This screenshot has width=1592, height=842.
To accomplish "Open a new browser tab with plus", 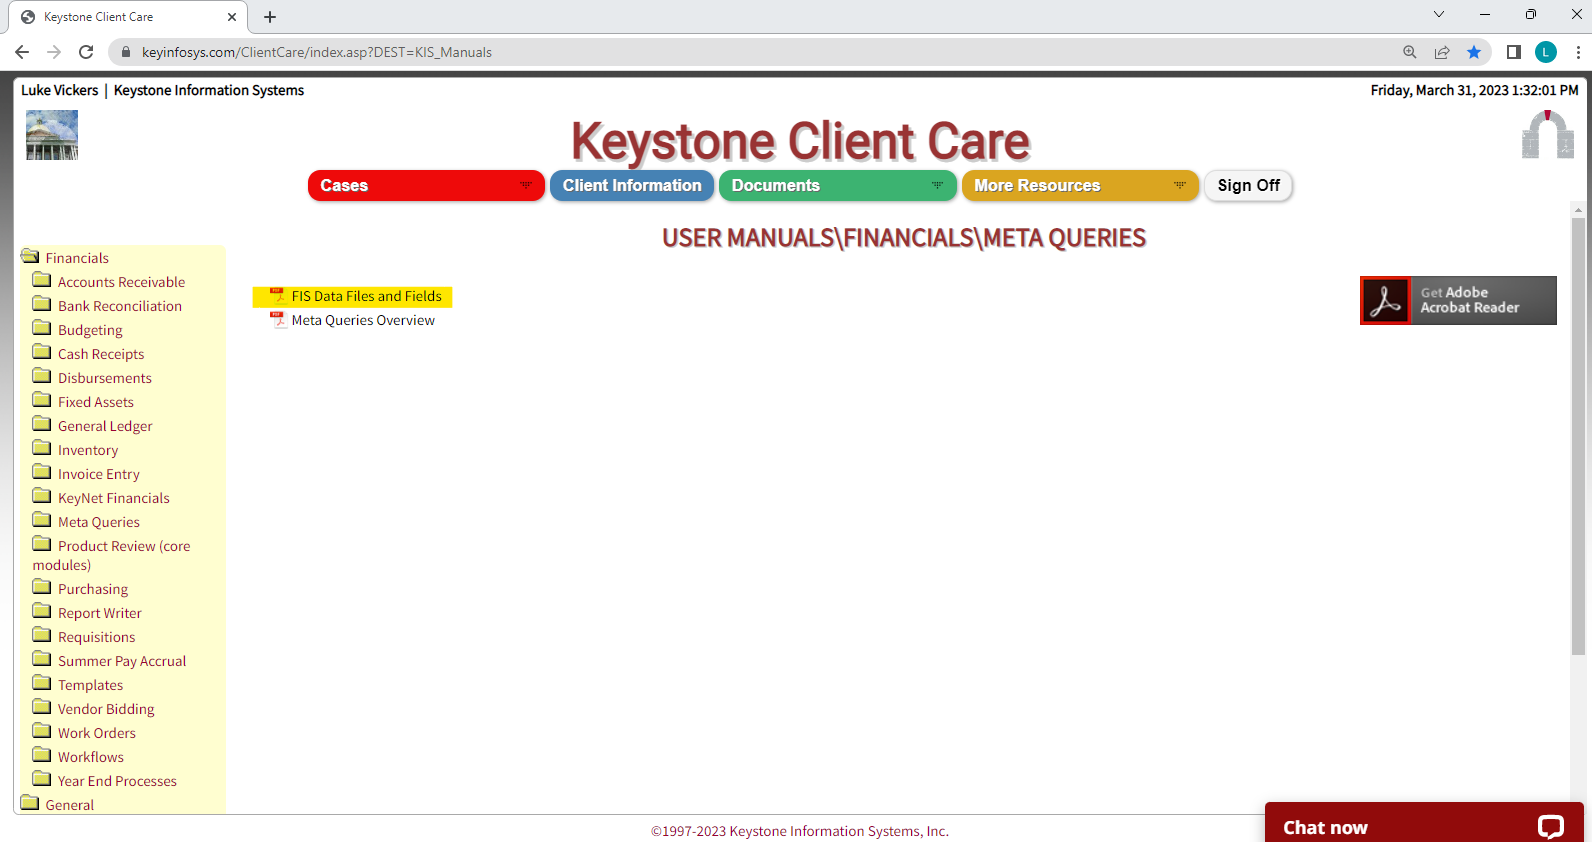I will pos(270,17).
